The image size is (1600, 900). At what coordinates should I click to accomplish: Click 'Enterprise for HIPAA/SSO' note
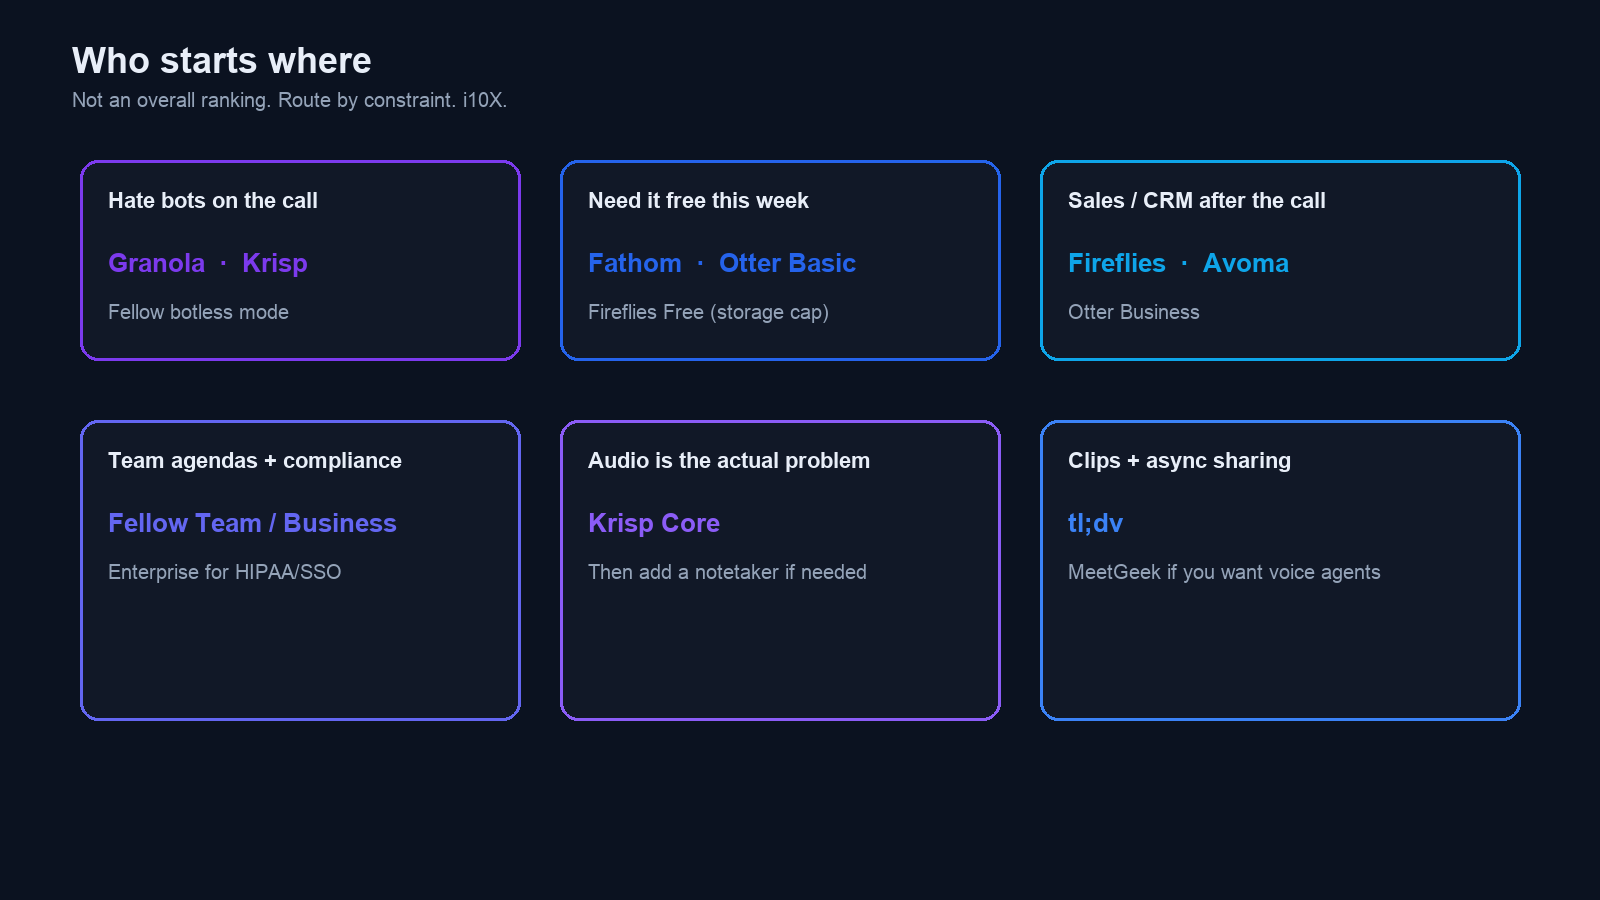click(224, 572)
